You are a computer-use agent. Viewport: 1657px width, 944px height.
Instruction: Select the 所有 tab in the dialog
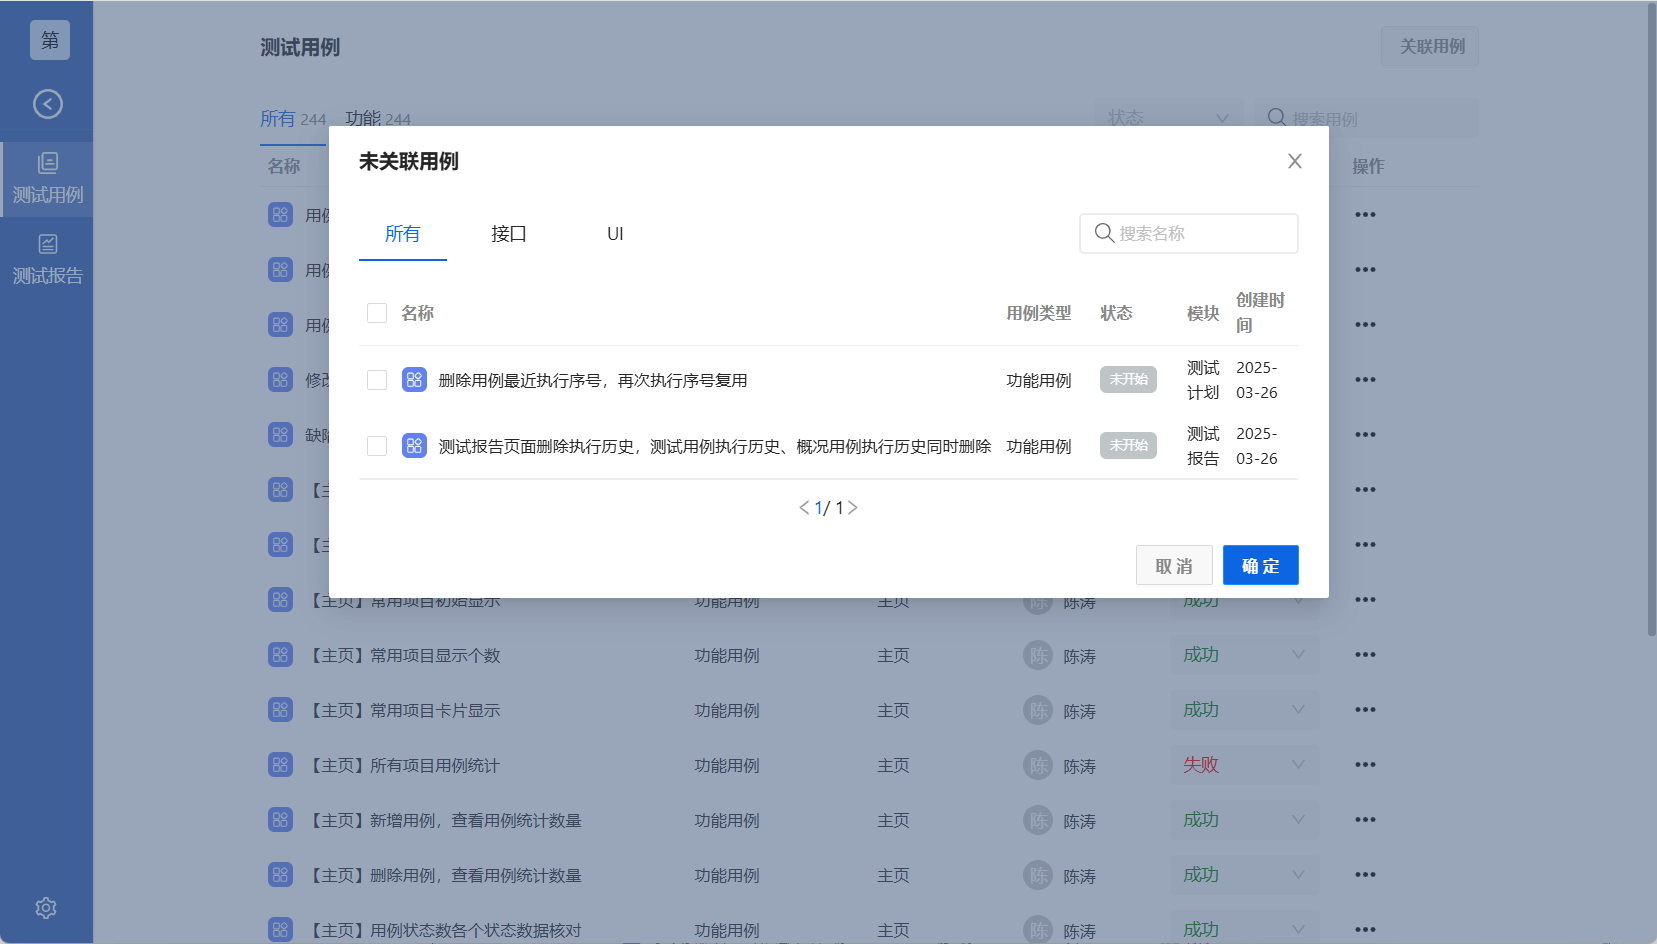(403, 234)
